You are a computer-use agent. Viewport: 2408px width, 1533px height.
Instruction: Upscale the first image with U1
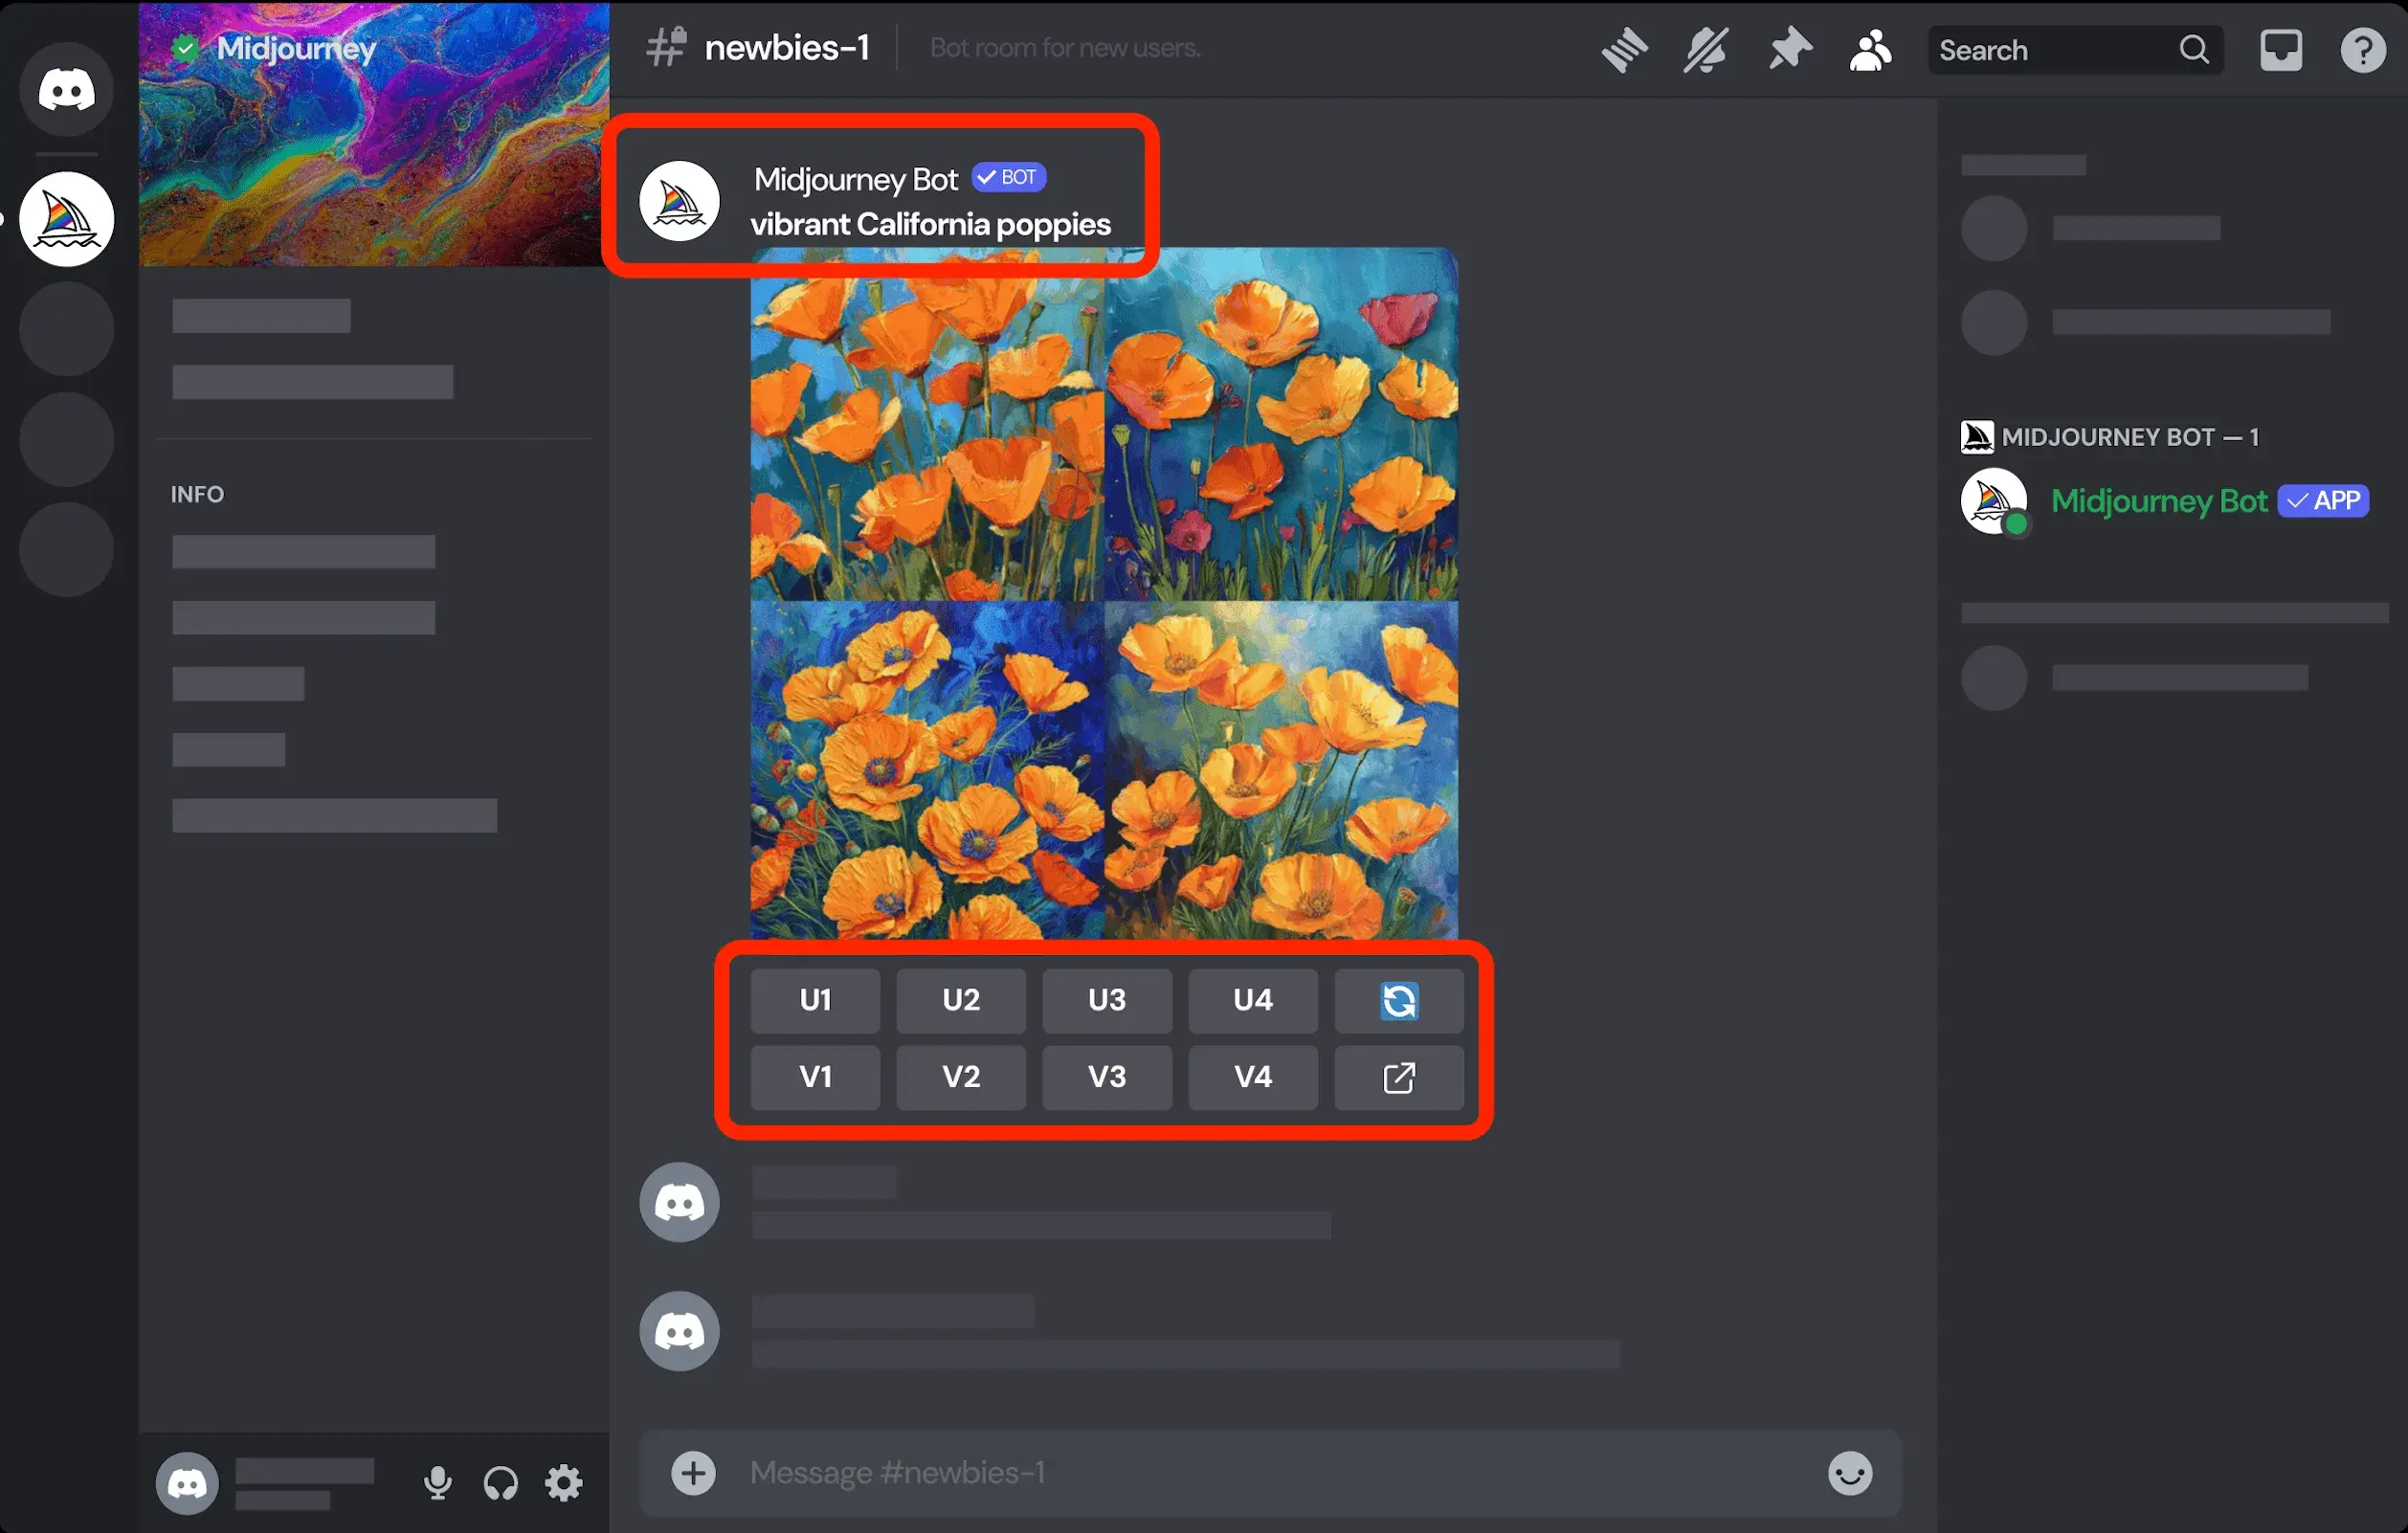[815, 1000]
